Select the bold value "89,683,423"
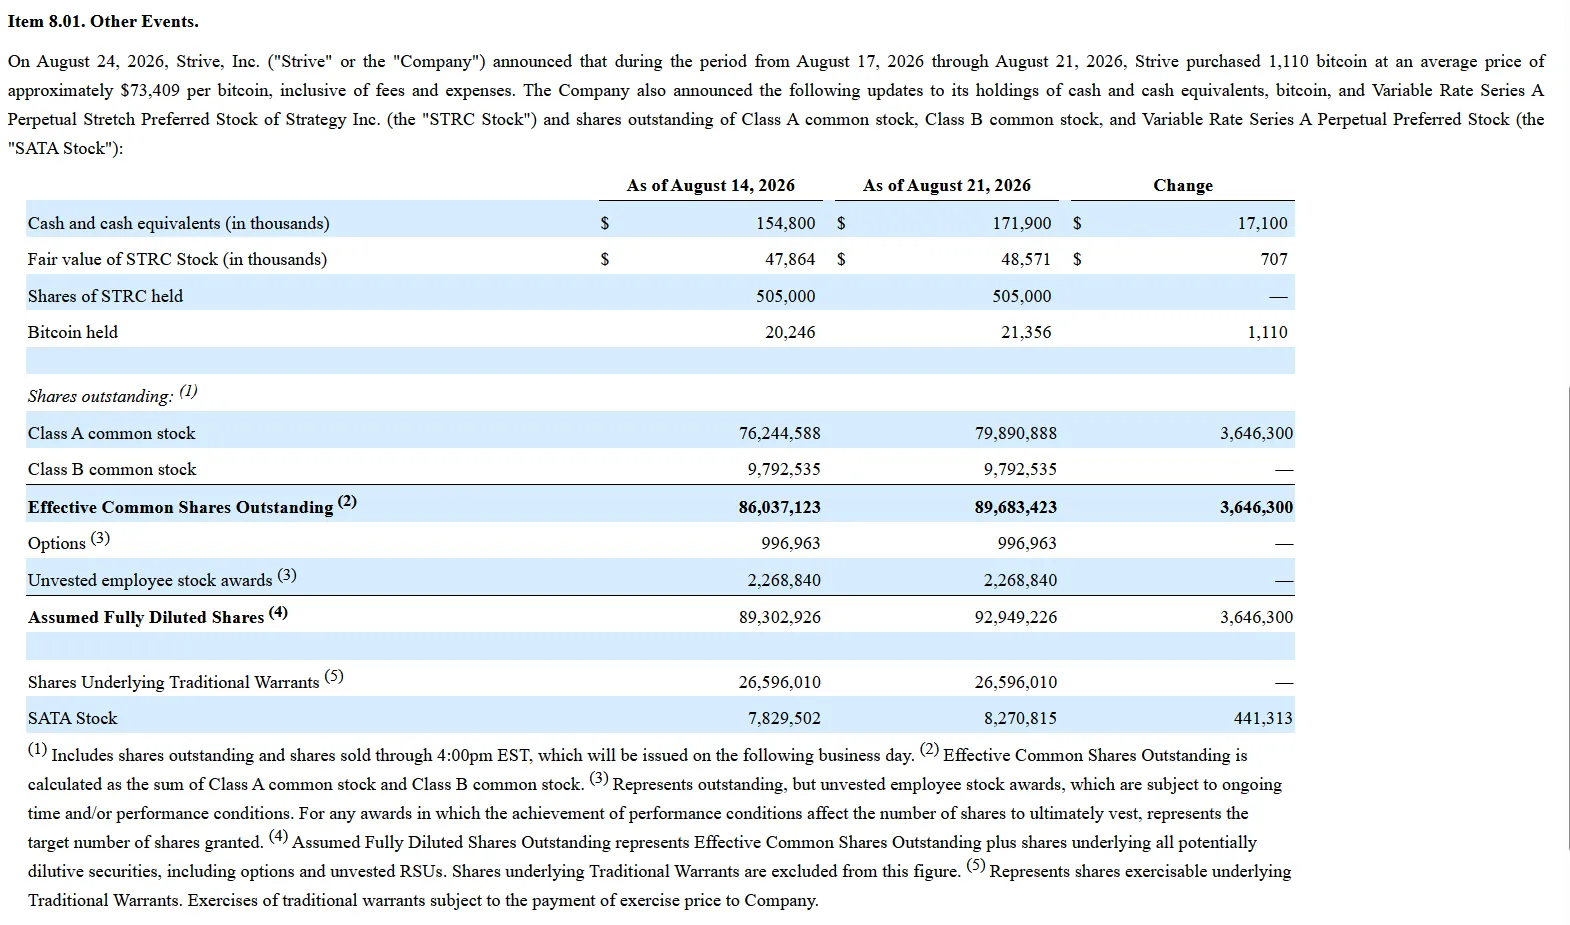Screen dimensions: 1570x925 1016,507
